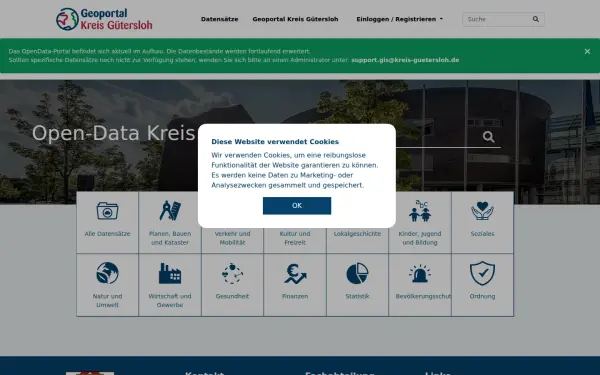Open the Statistik pie chart icon
Image resolution: width=600 pixels, height=375 pixels.
coord(357,273)
